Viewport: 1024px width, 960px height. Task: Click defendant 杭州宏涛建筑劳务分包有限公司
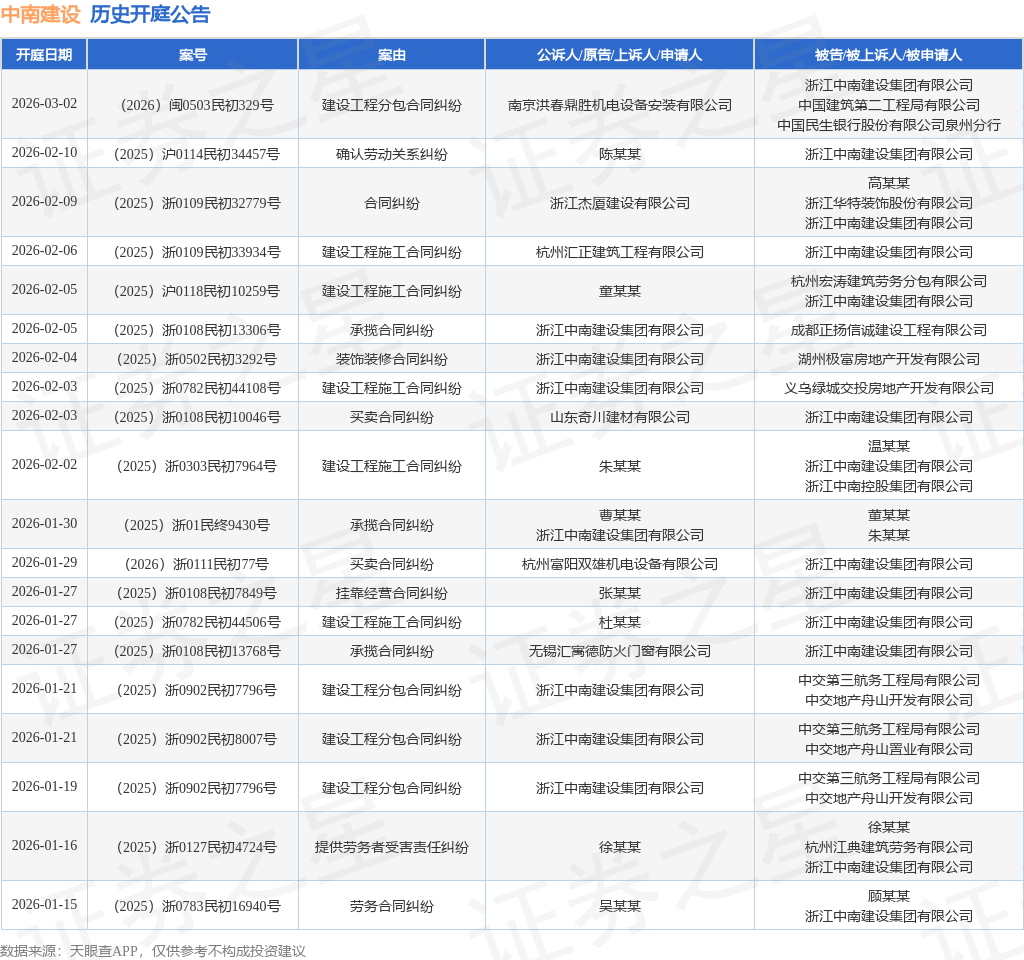[x=889, y=281]
